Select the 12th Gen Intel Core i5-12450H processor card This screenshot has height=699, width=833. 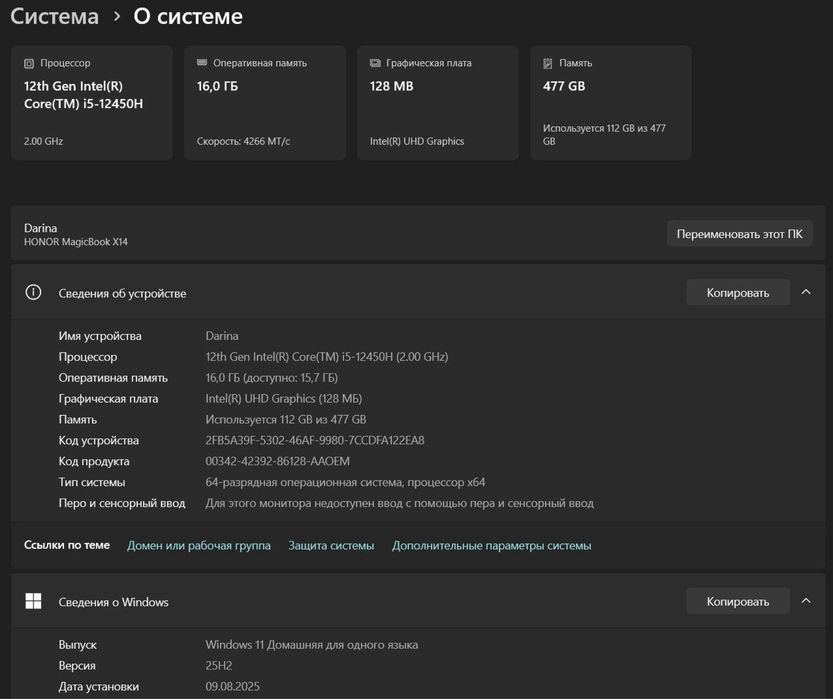[92, 103]
